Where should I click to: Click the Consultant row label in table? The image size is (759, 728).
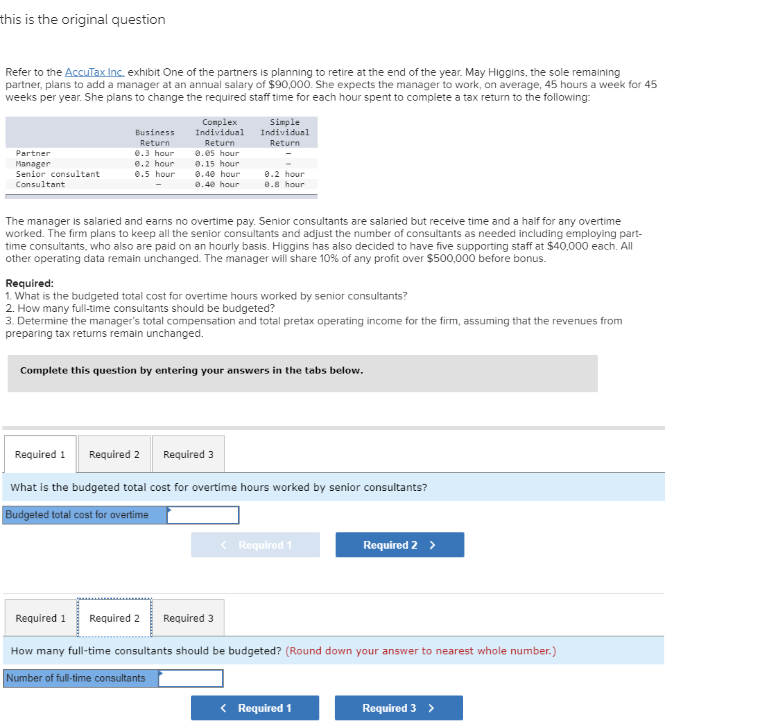(x=40, y=184)
